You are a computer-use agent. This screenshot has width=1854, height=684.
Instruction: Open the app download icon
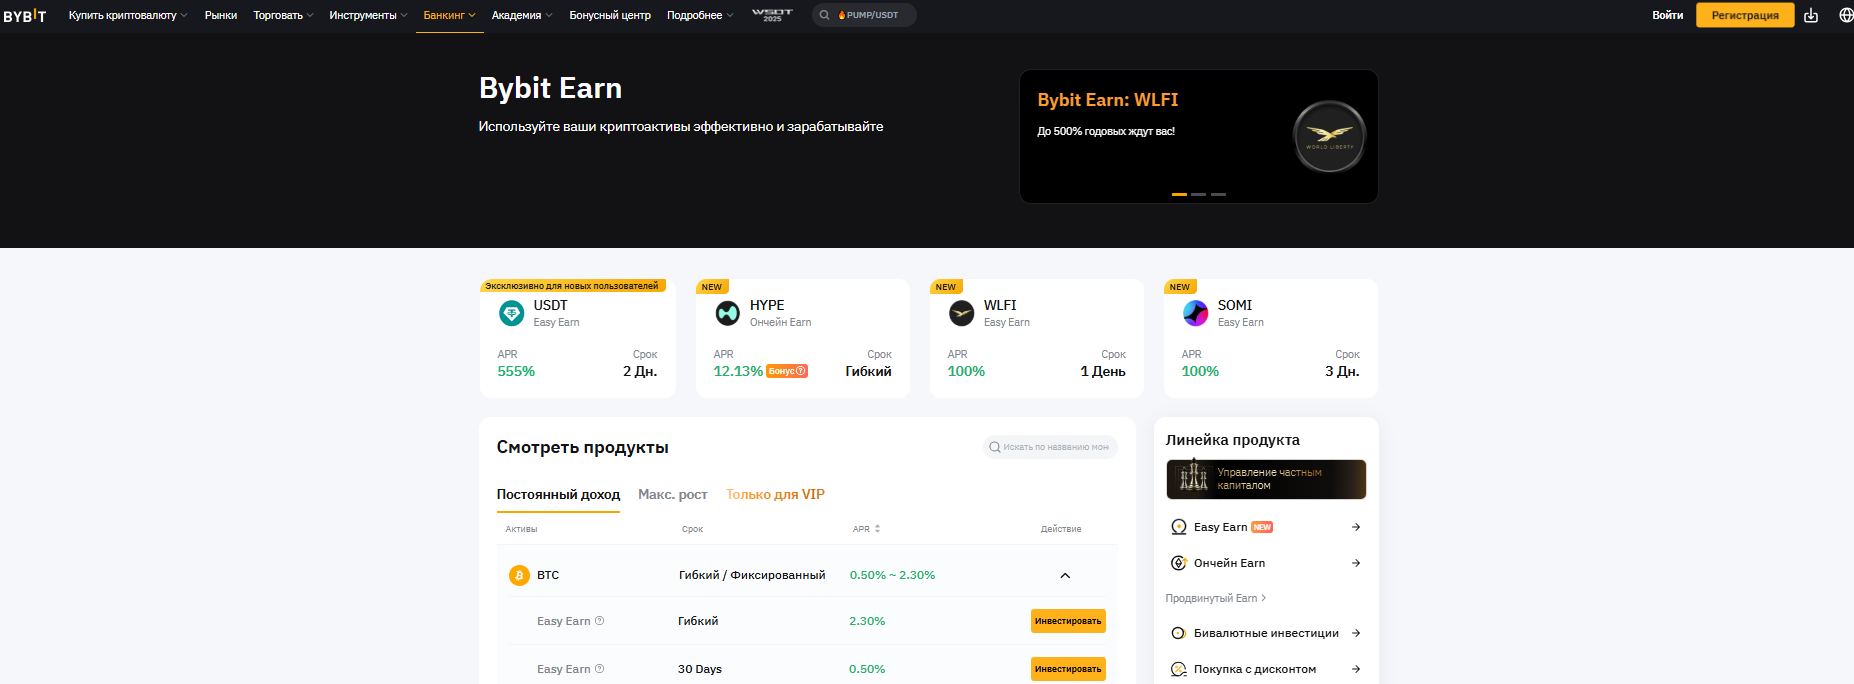pos(1811,15)
